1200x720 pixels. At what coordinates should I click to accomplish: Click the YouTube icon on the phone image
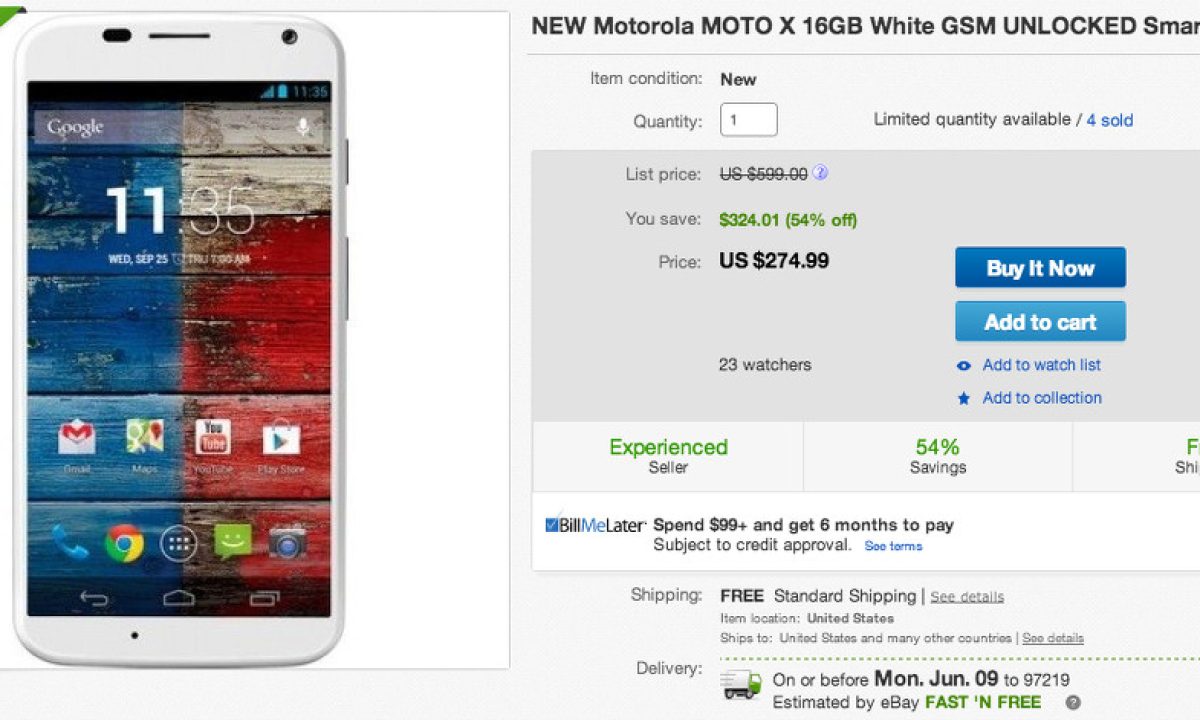(213, 438)
